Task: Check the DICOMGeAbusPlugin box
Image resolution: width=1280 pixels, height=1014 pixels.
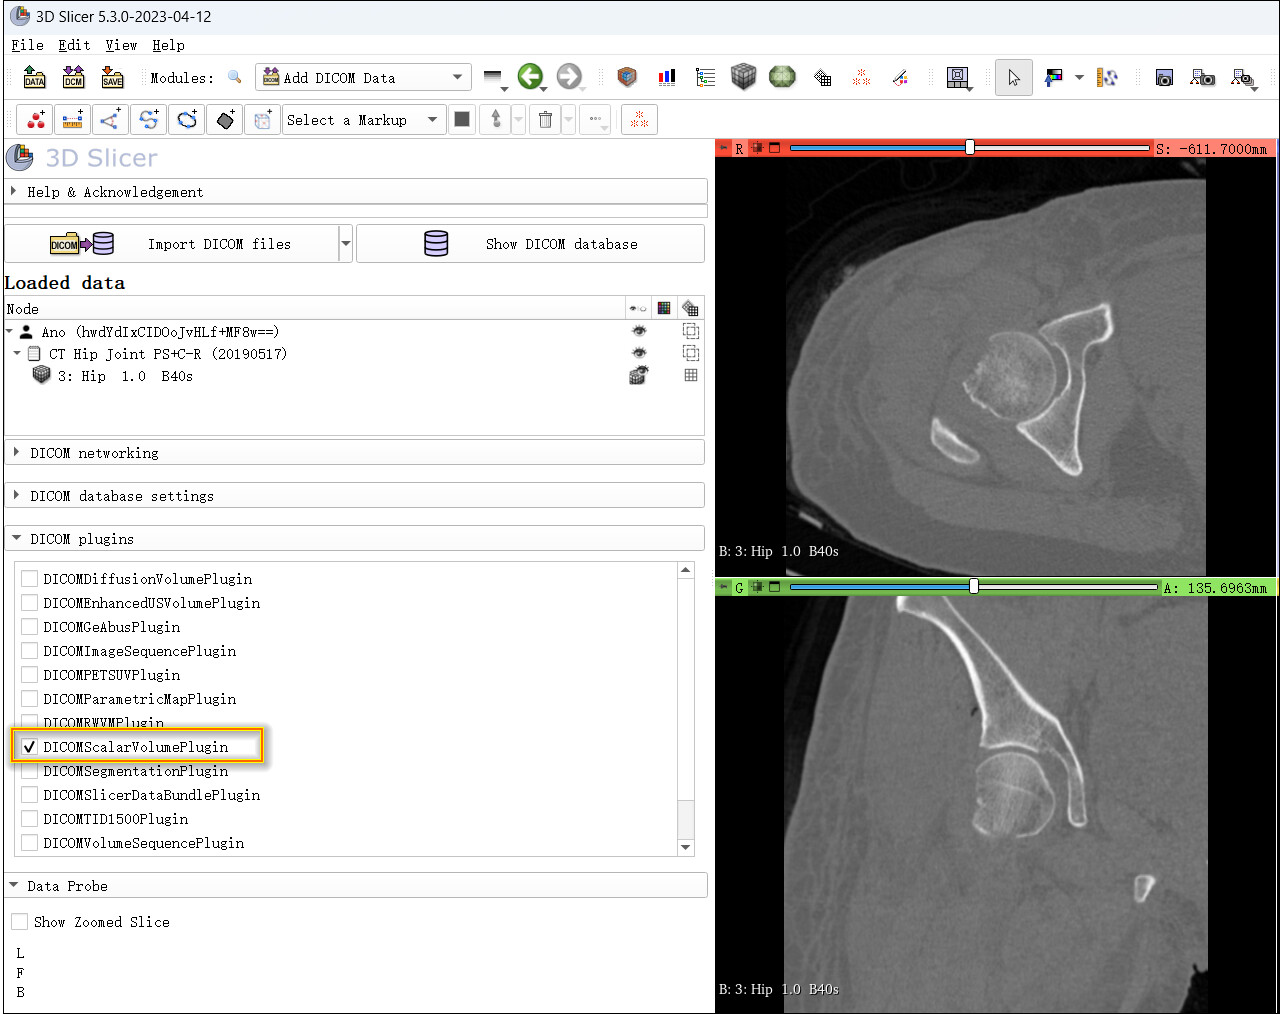Action: click(x=29, y=627)
